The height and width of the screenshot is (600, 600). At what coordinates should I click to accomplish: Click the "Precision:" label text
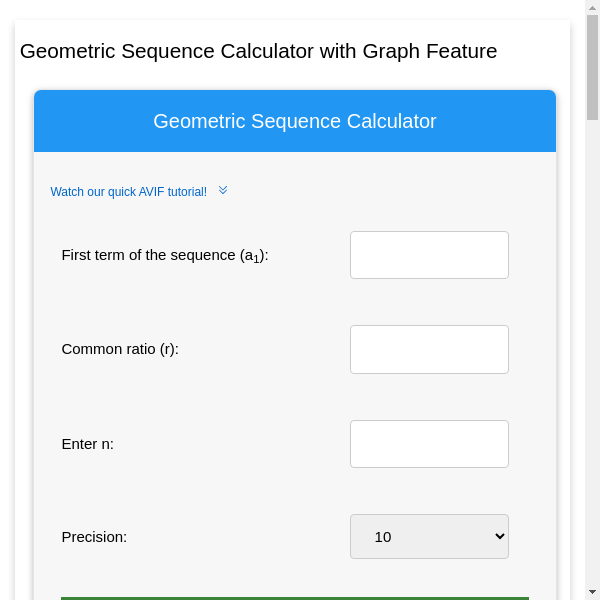(94, 537)
